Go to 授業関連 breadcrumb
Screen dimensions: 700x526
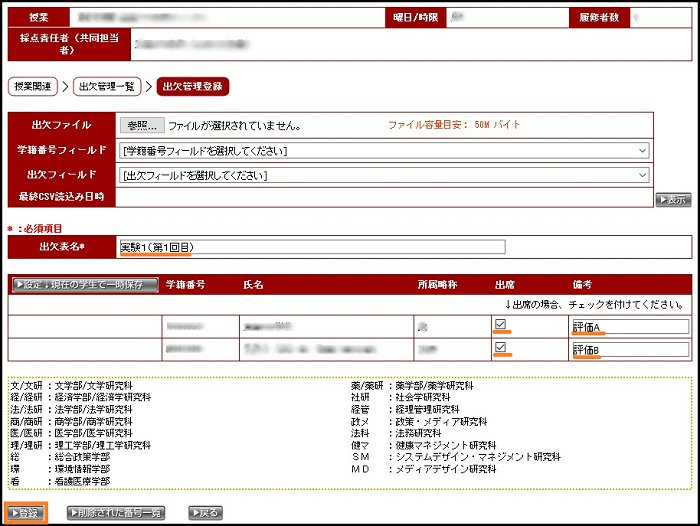(34, 87)
